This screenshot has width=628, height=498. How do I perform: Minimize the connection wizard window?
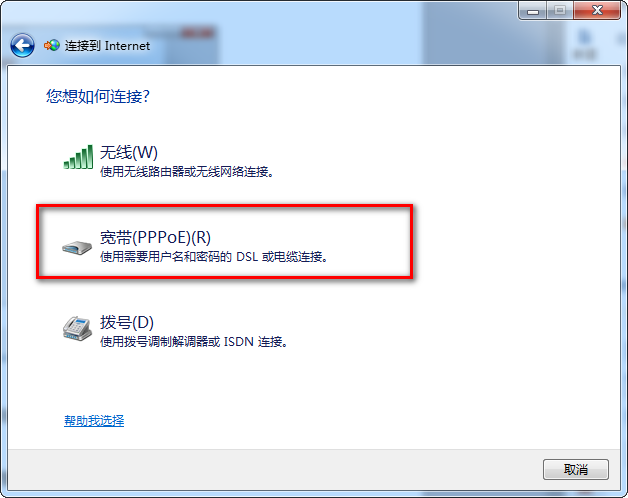click(532, 10)
